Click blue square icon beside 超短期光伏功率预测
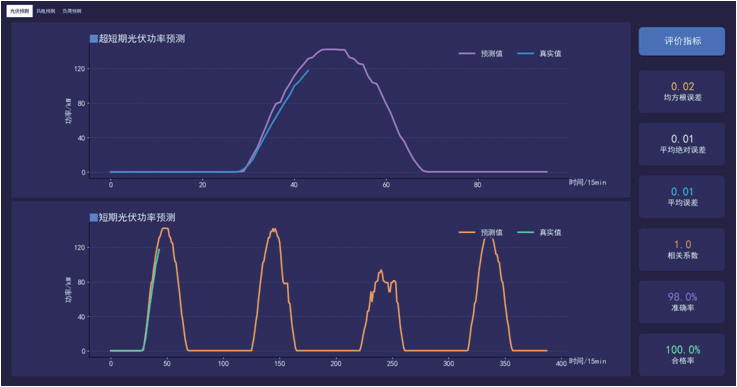This screenshot has height=387, width=737. point(94,39)
